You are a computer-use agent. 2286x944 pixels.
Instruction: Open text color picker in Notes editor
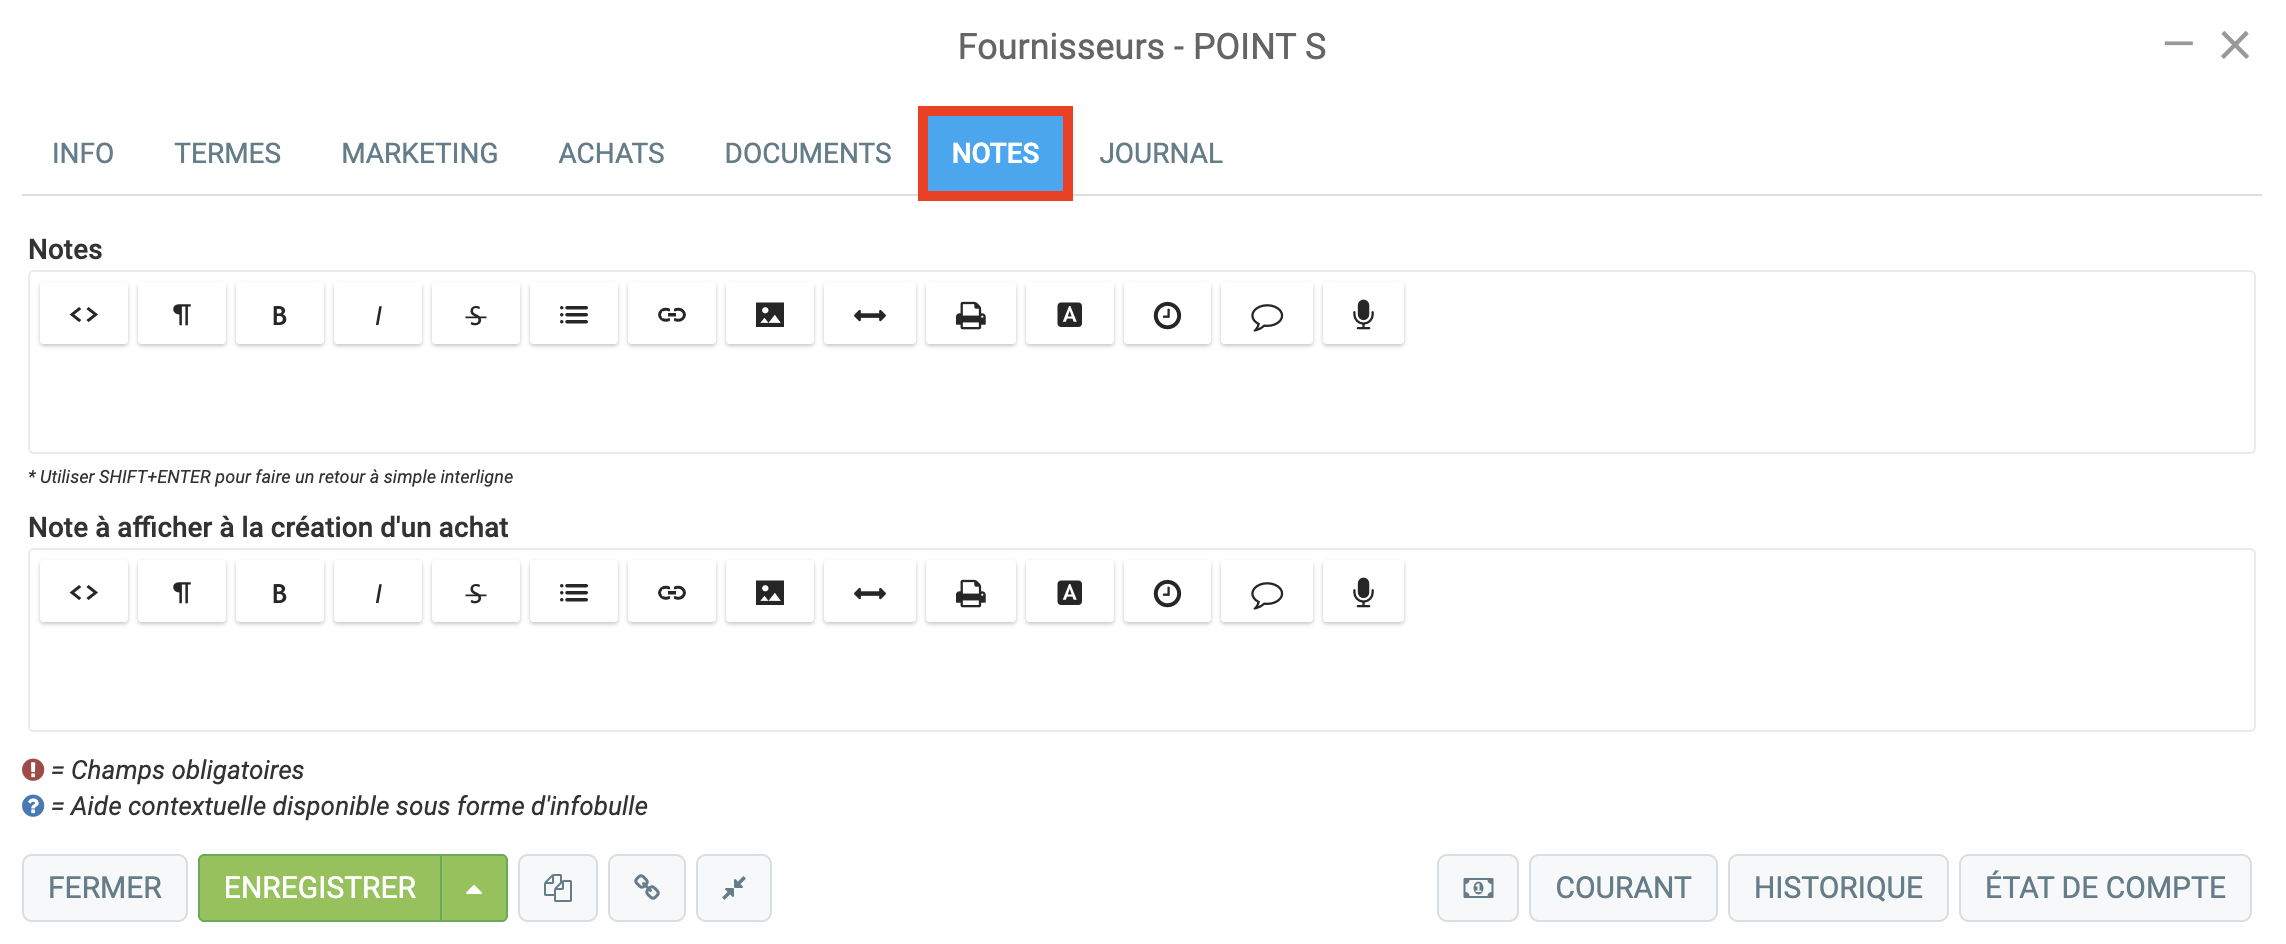pyautogui.click(x=1070, y=315)
